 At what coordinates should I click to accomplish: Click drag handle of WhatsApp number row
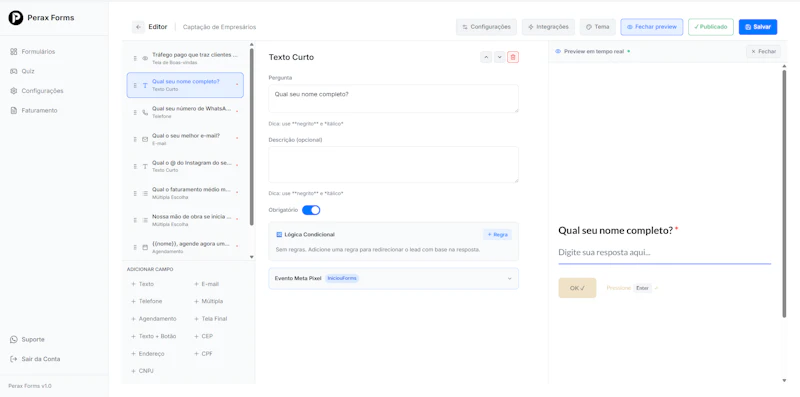click(x=135, y=112)
